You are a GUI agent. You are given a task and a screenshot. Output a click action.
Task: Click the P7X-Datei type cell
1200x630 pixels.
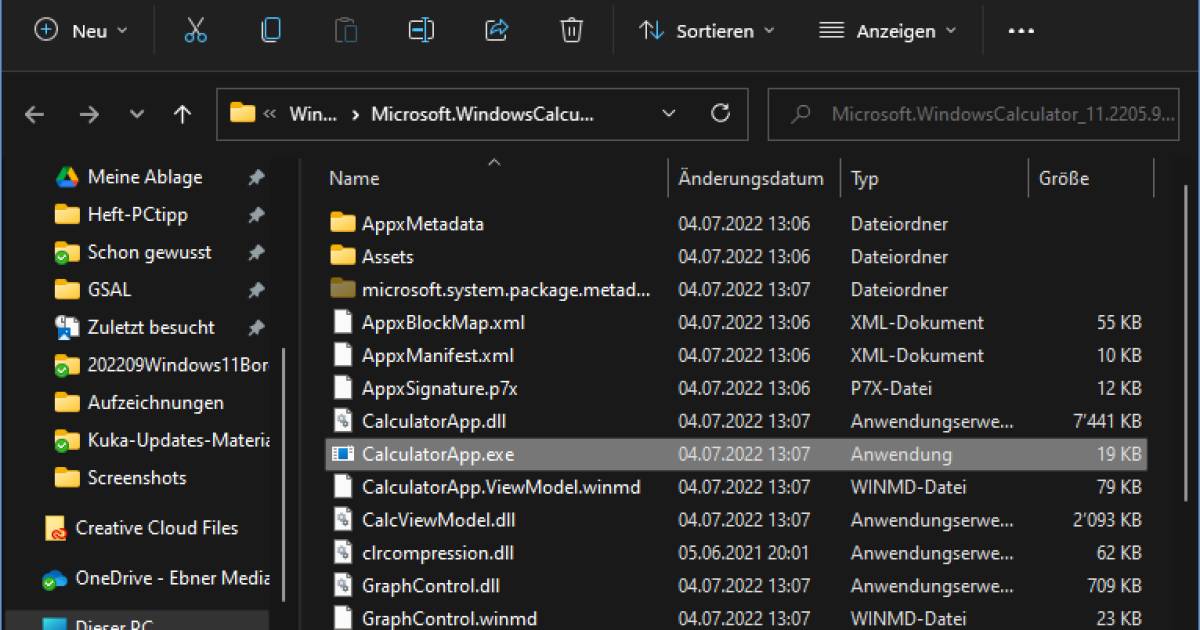[x=891, y=388]
